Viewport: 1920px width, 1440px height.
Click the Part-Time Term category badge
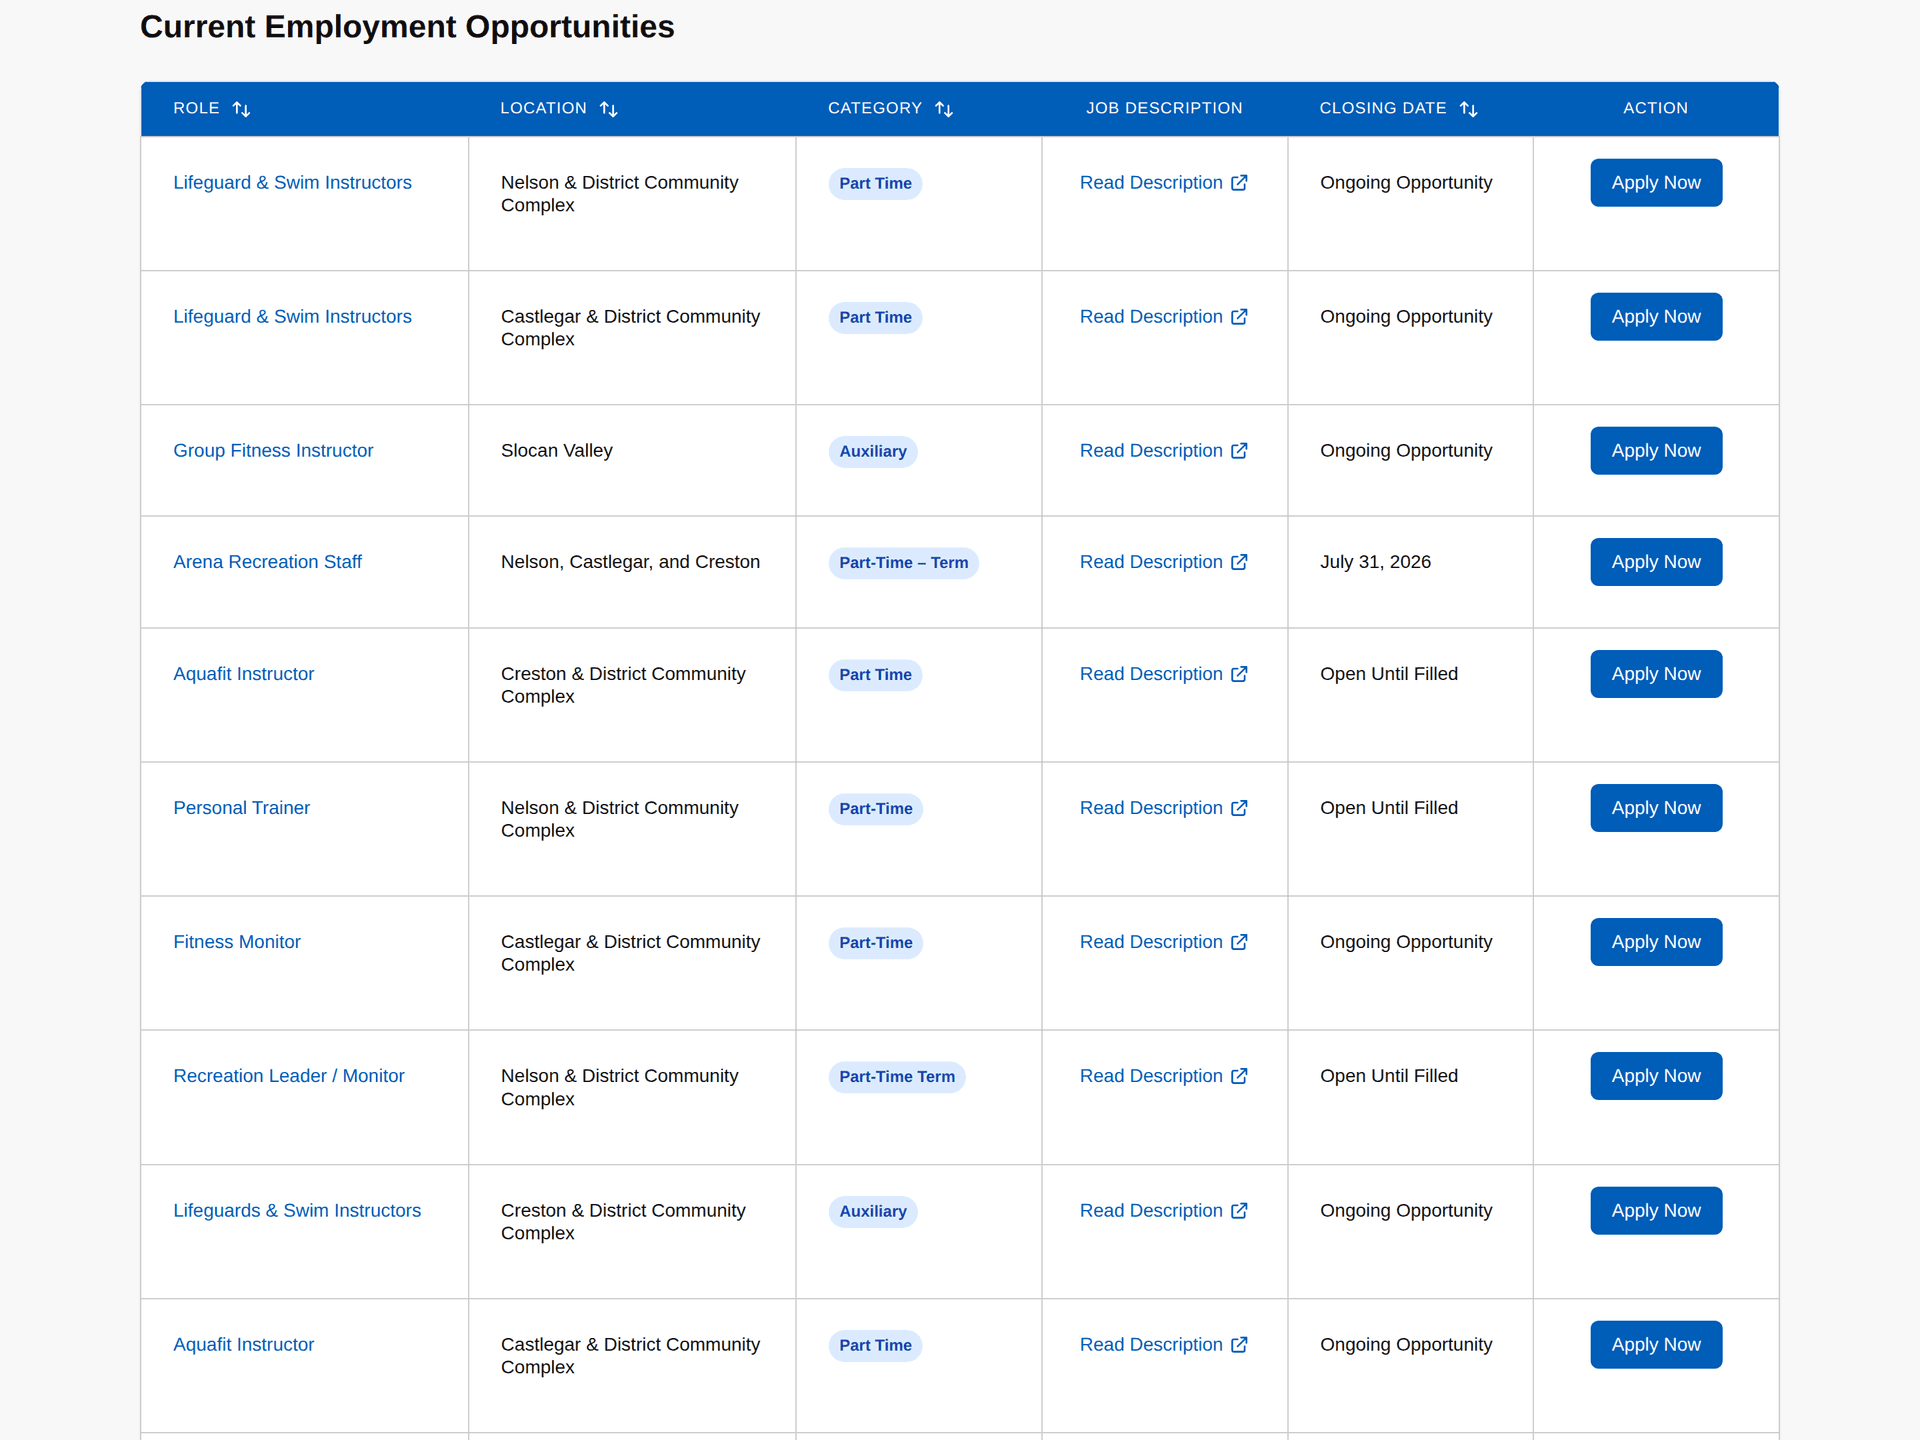(x=897, y=1077)
